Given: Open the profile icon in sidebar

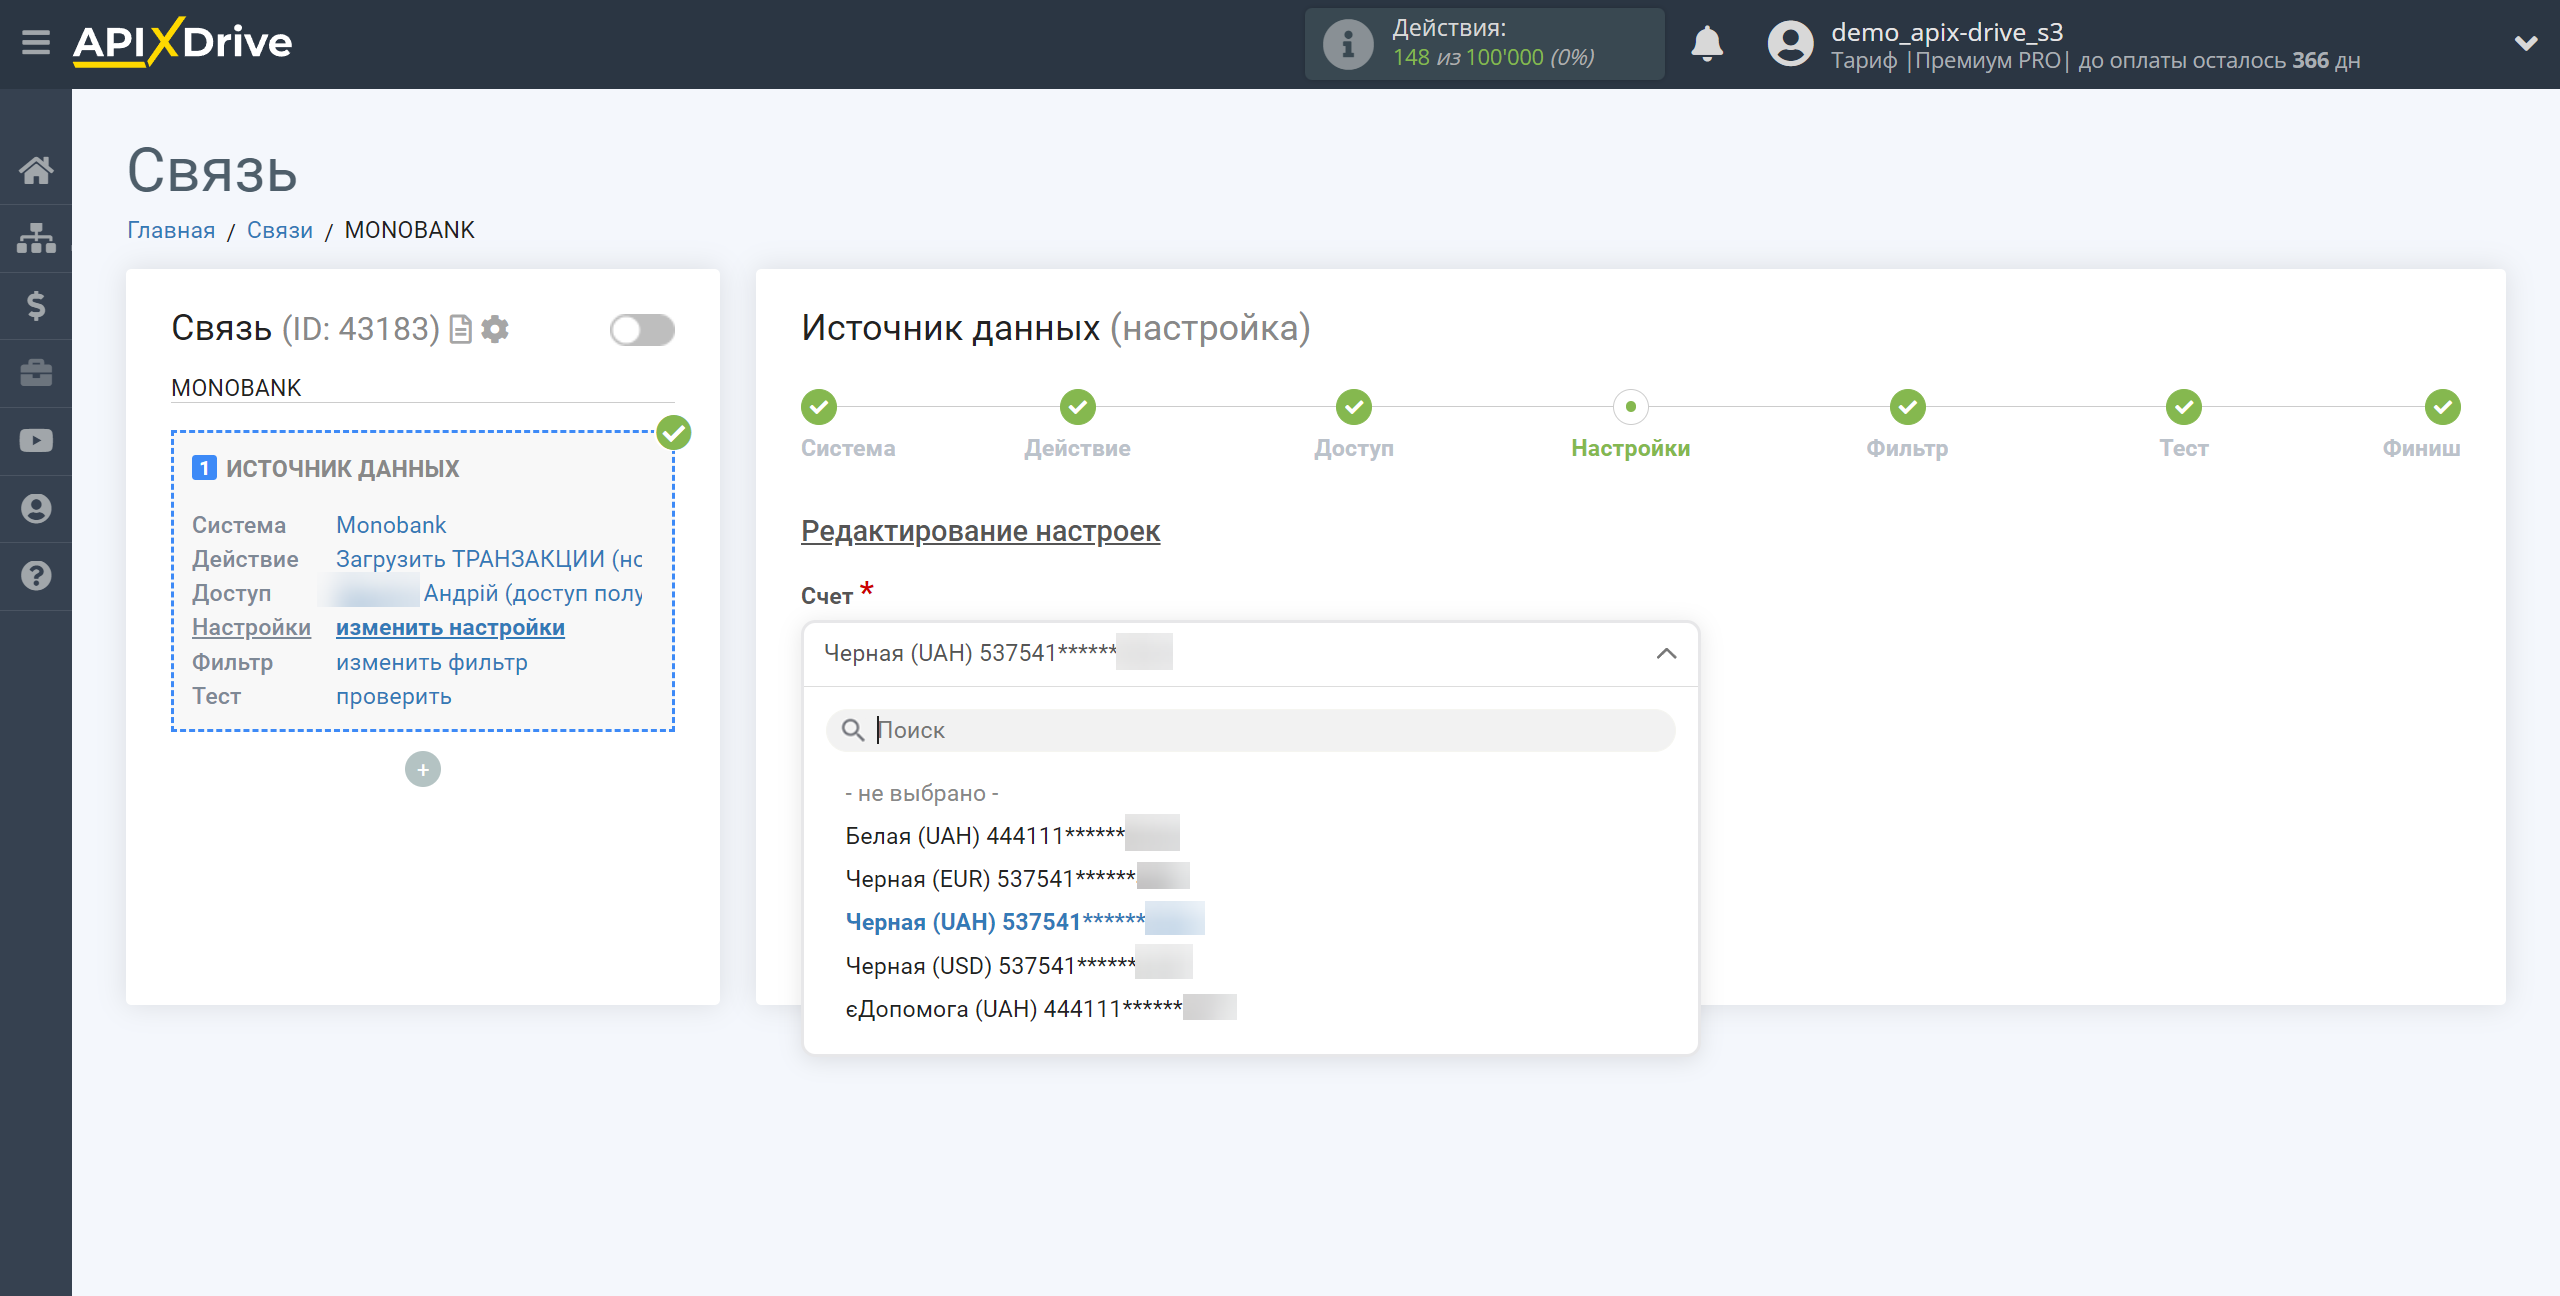Looking at the screenshot, I should [x=36, y=508].
